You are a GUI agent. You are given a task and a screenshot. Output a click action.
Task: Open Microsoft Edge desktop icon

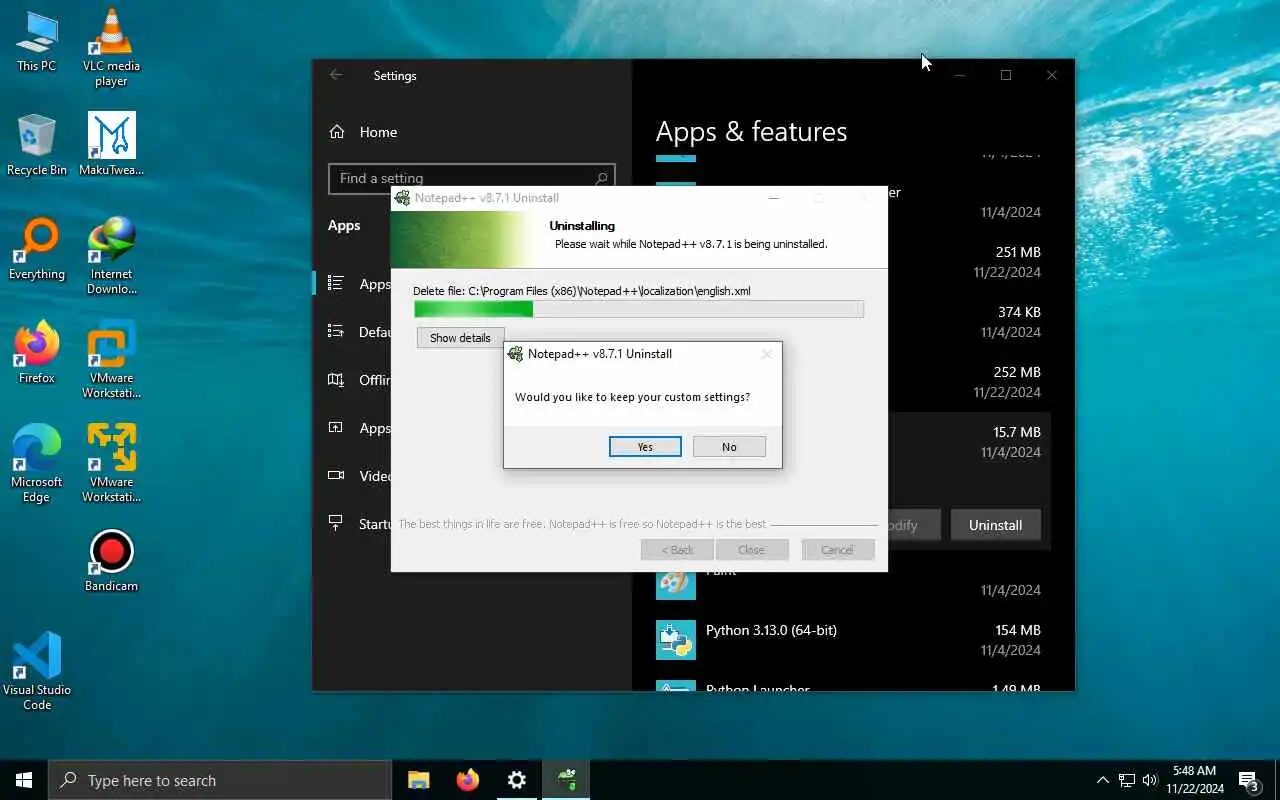[37, 464]
